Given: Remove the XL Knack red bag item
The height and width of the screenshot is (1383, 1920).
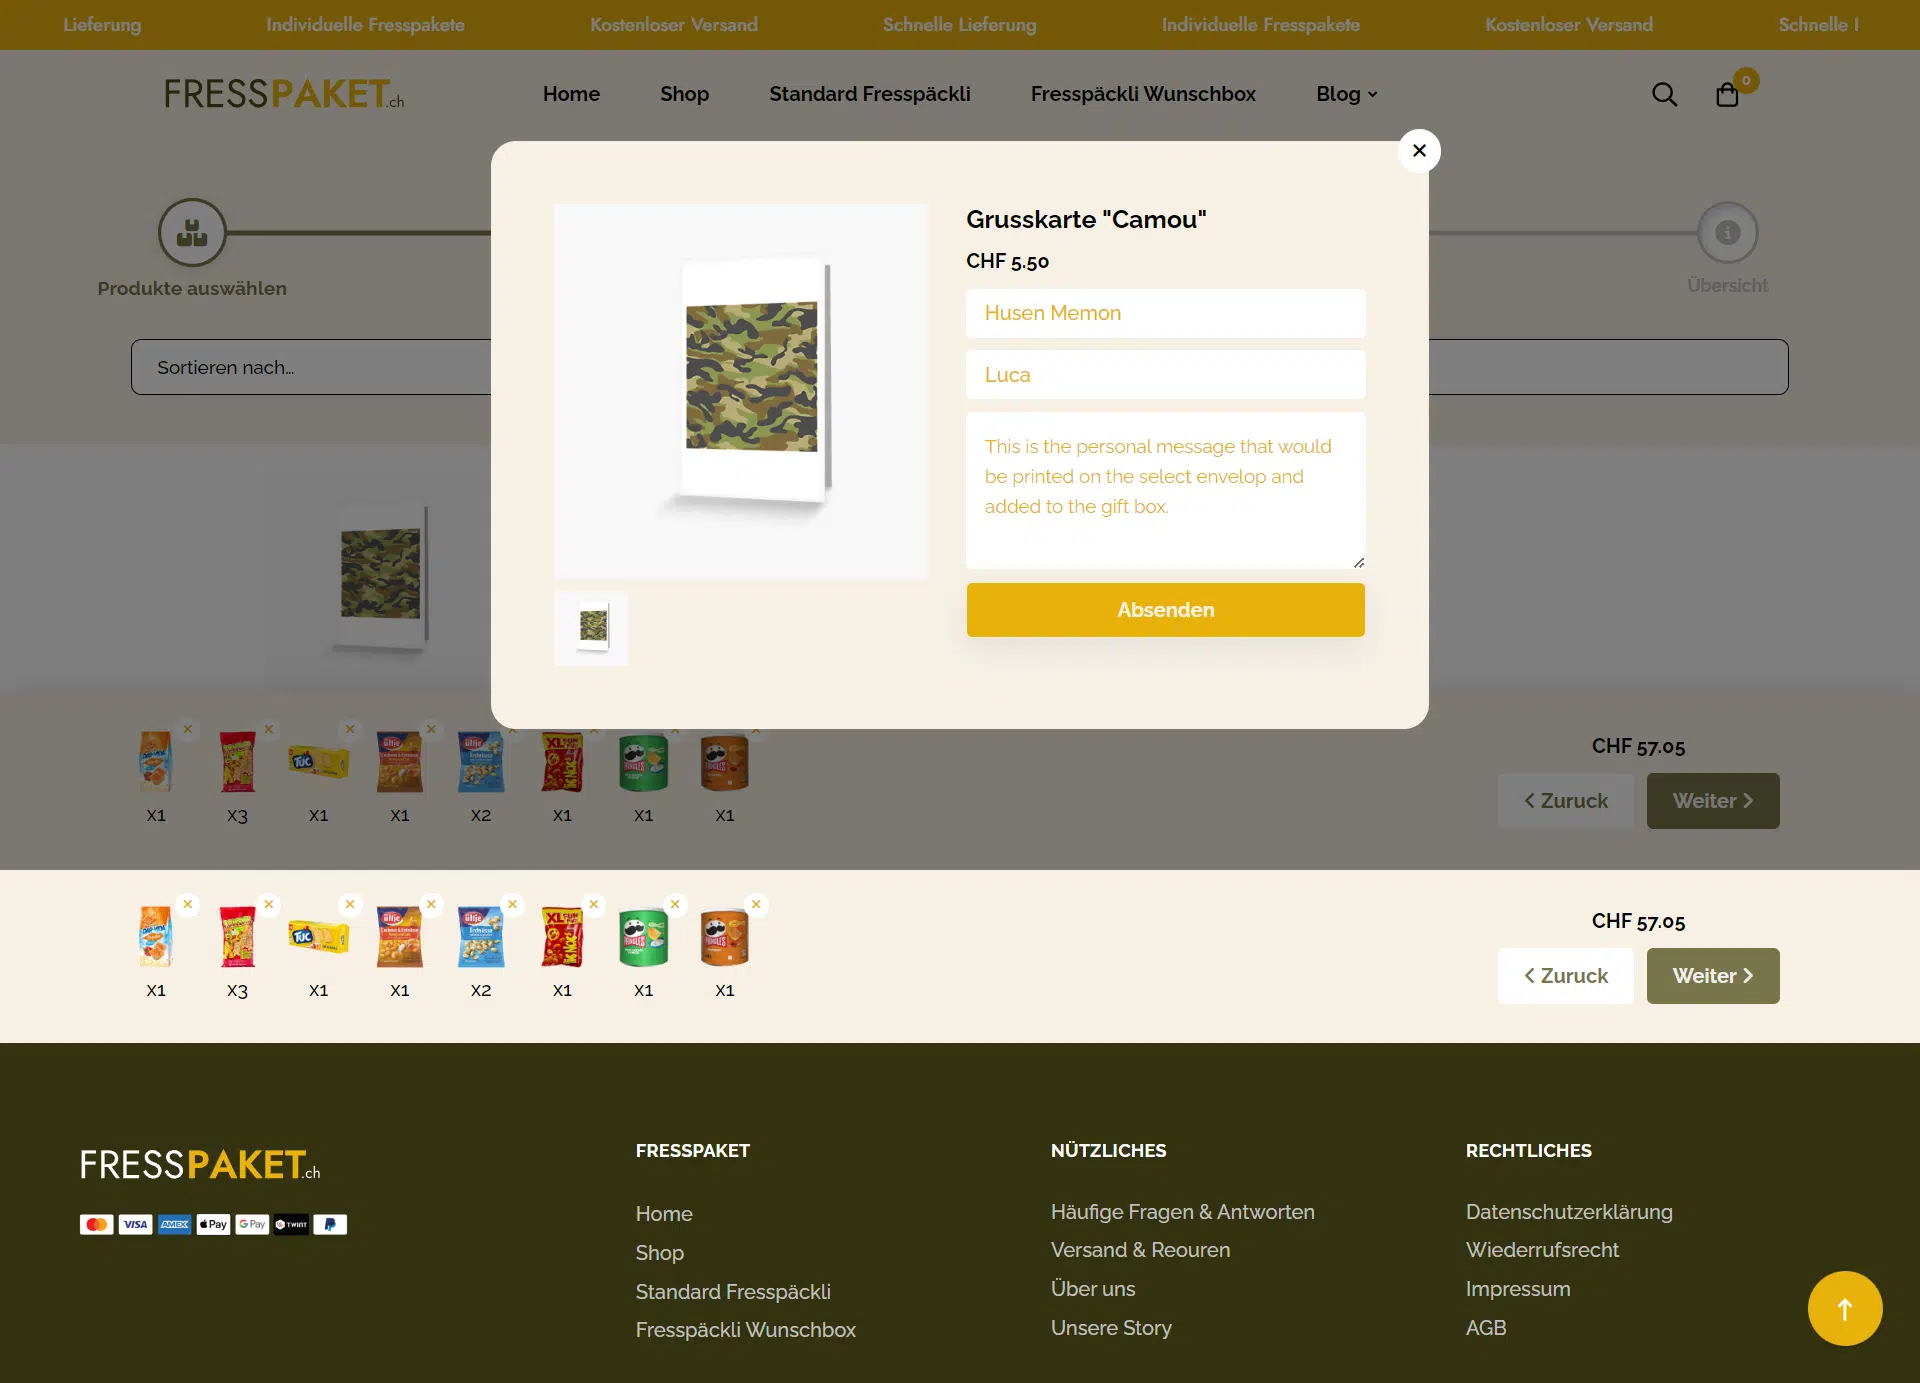Looking at the screenshot, I should pyautogui.click(x=594, y=904).
